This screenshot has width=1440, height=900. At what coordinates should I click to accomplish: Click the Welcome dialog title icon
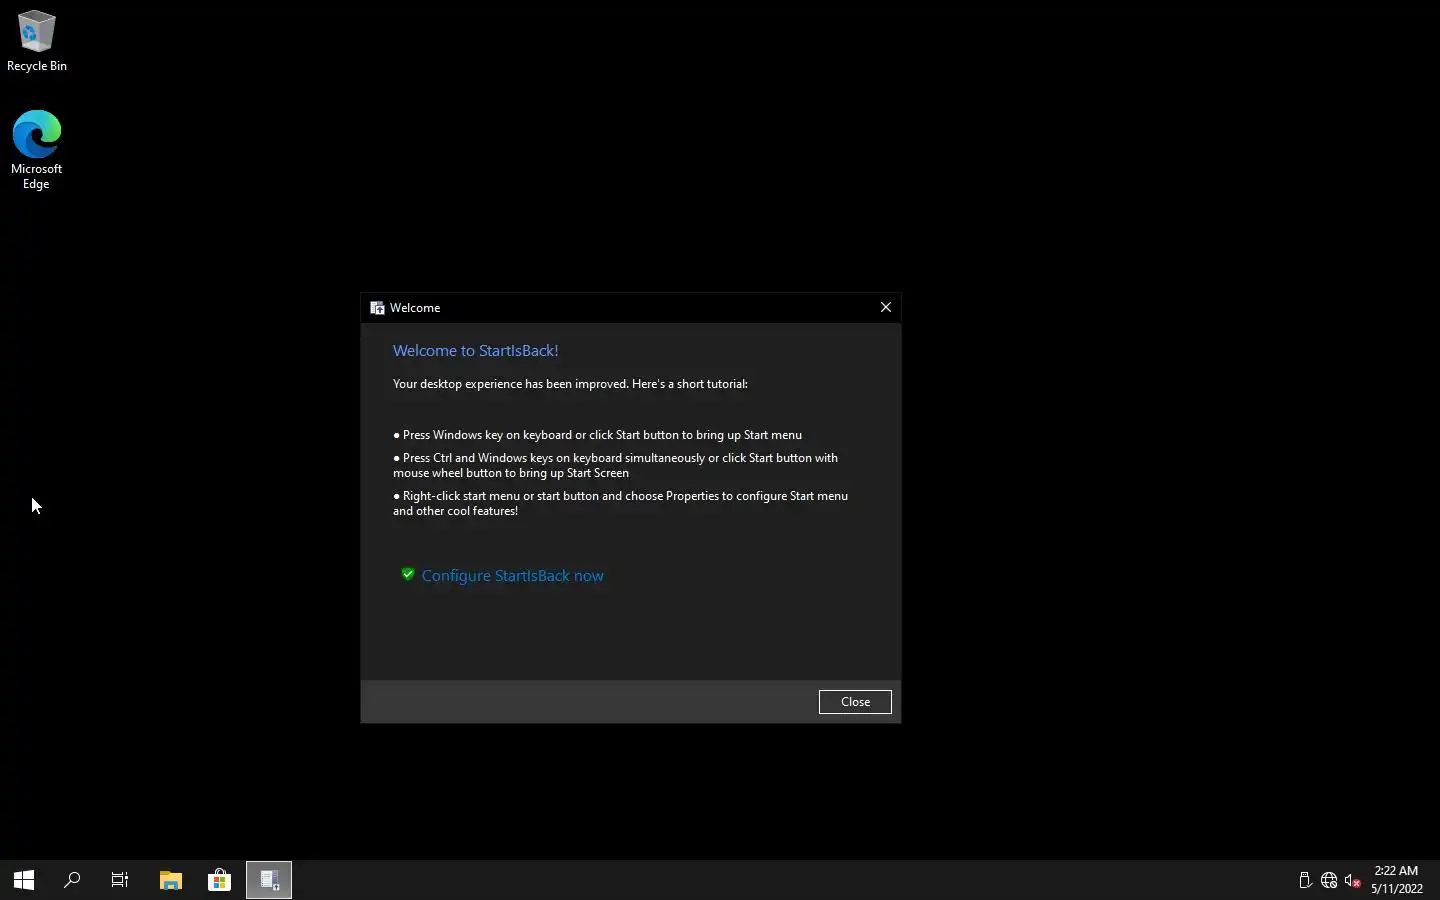[x=377, y=308]
